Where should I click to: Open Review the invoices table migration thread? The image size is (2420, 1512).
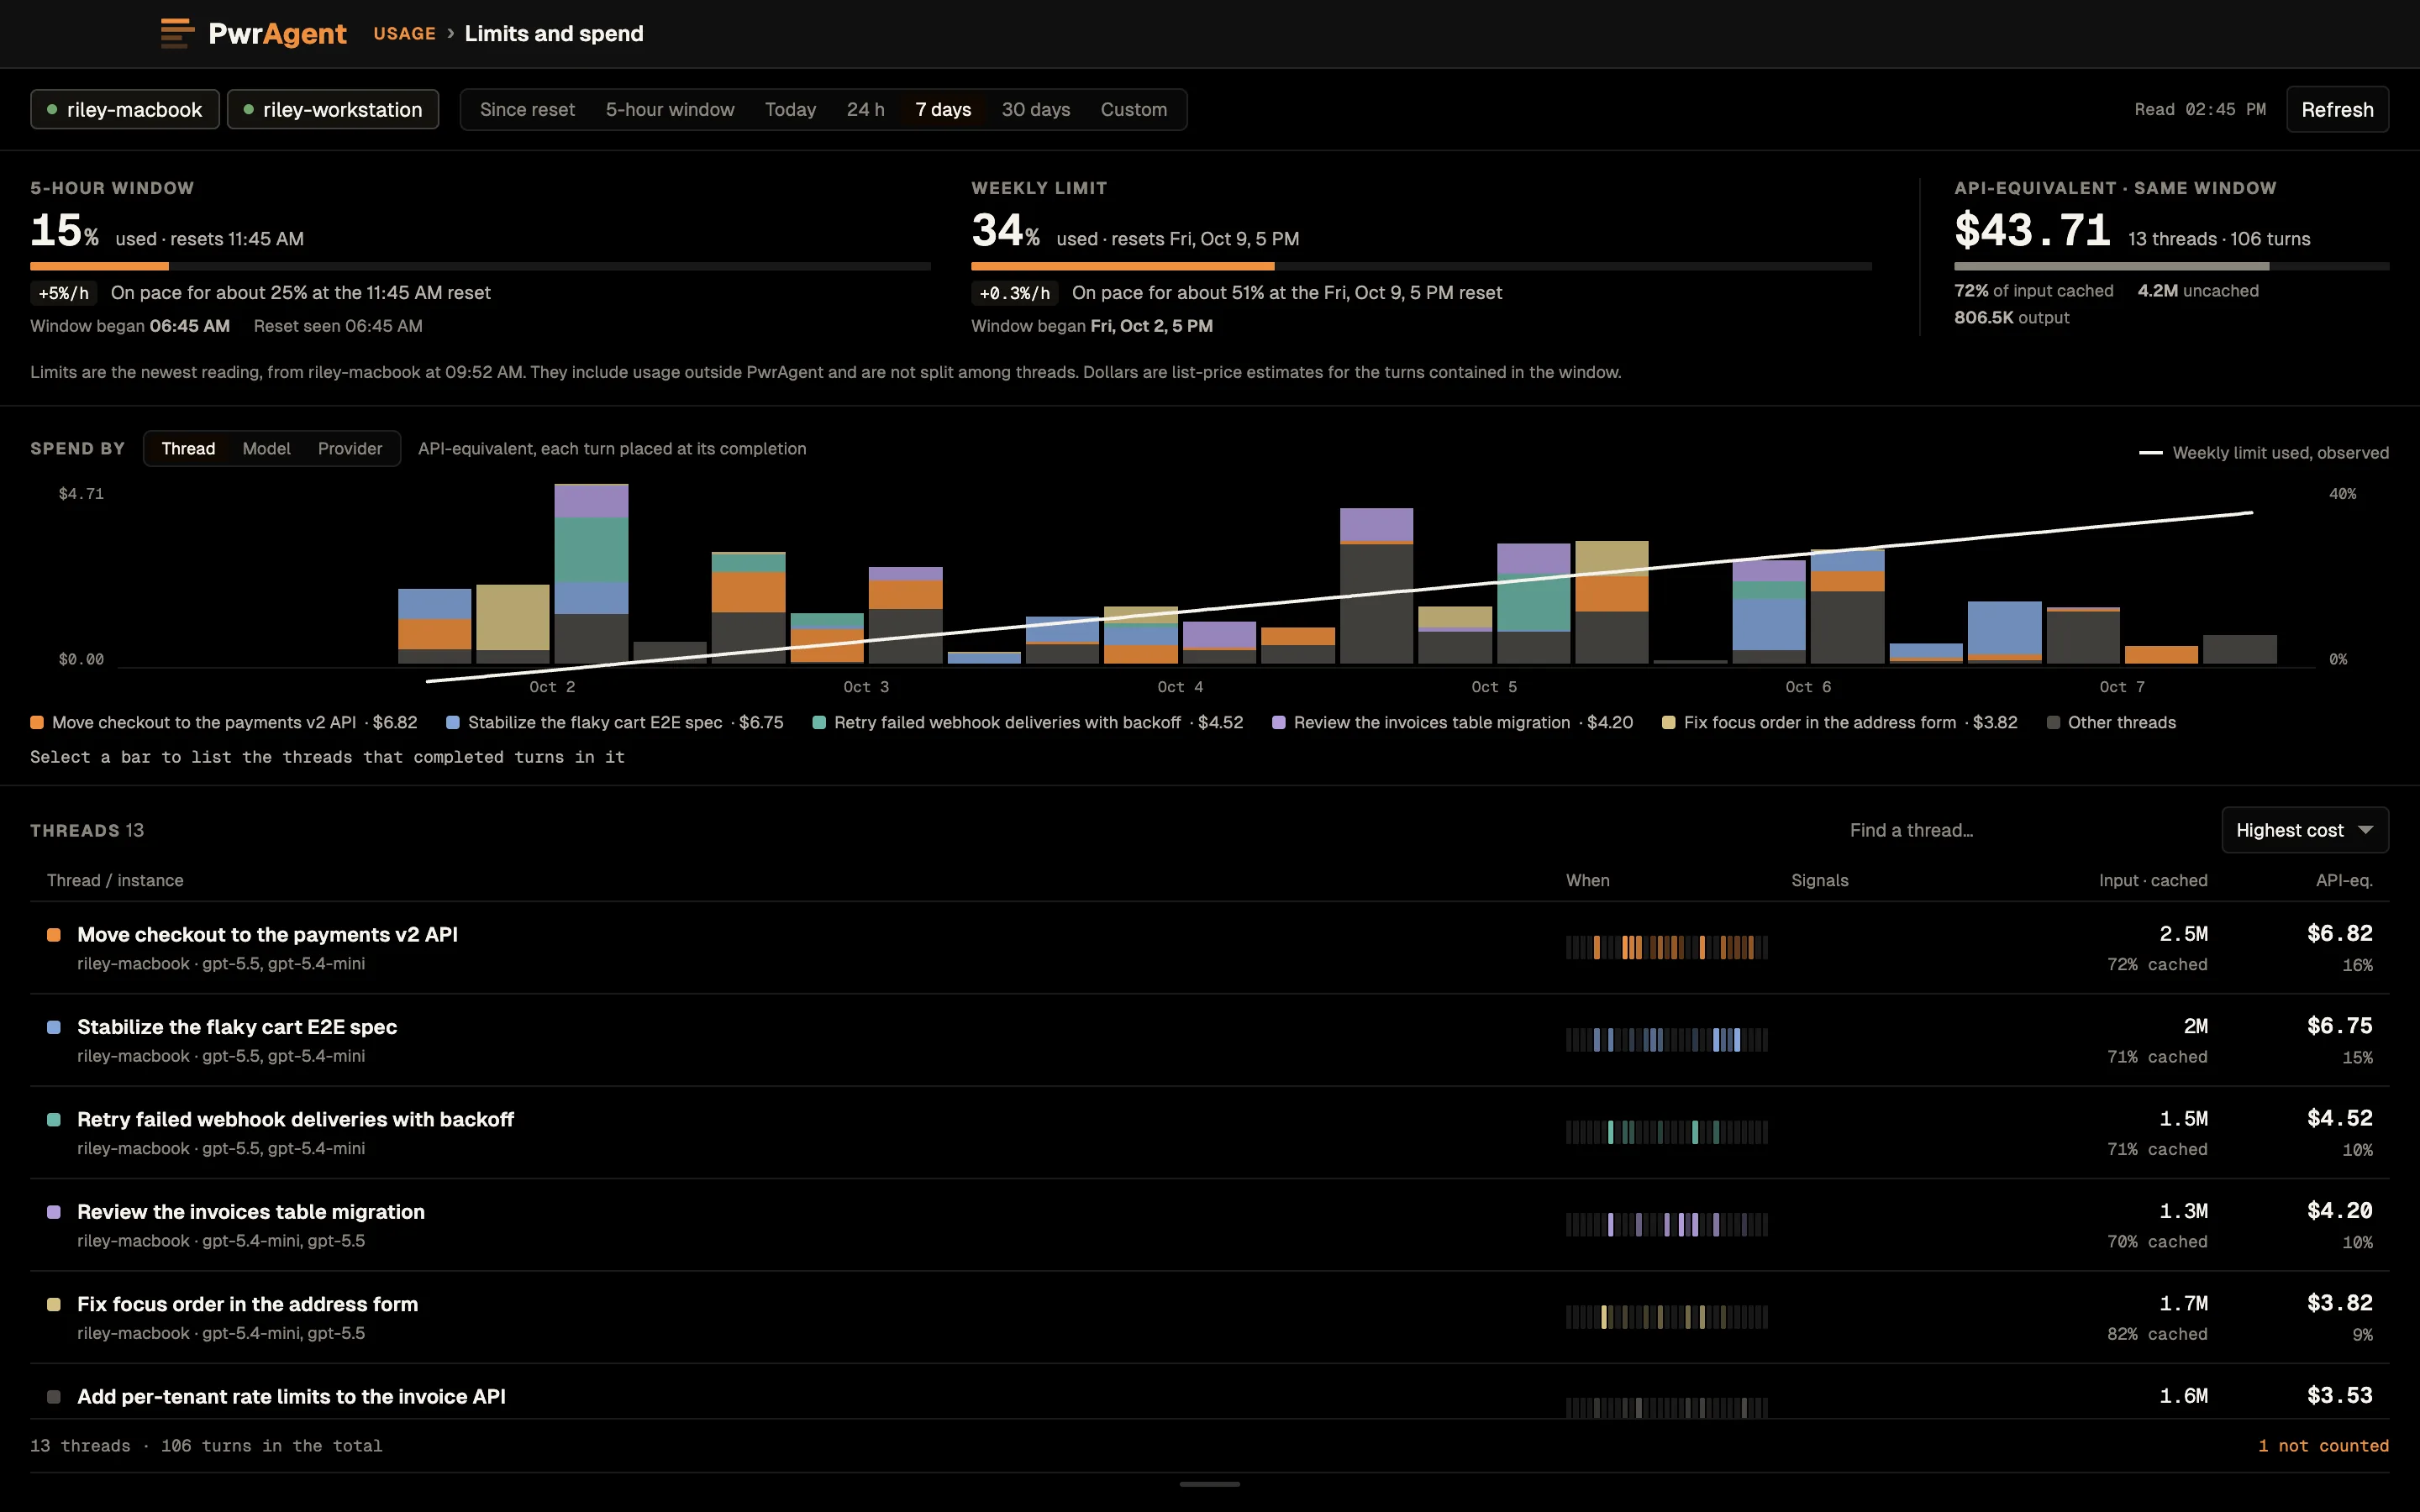click(x=1209, y=1225)
